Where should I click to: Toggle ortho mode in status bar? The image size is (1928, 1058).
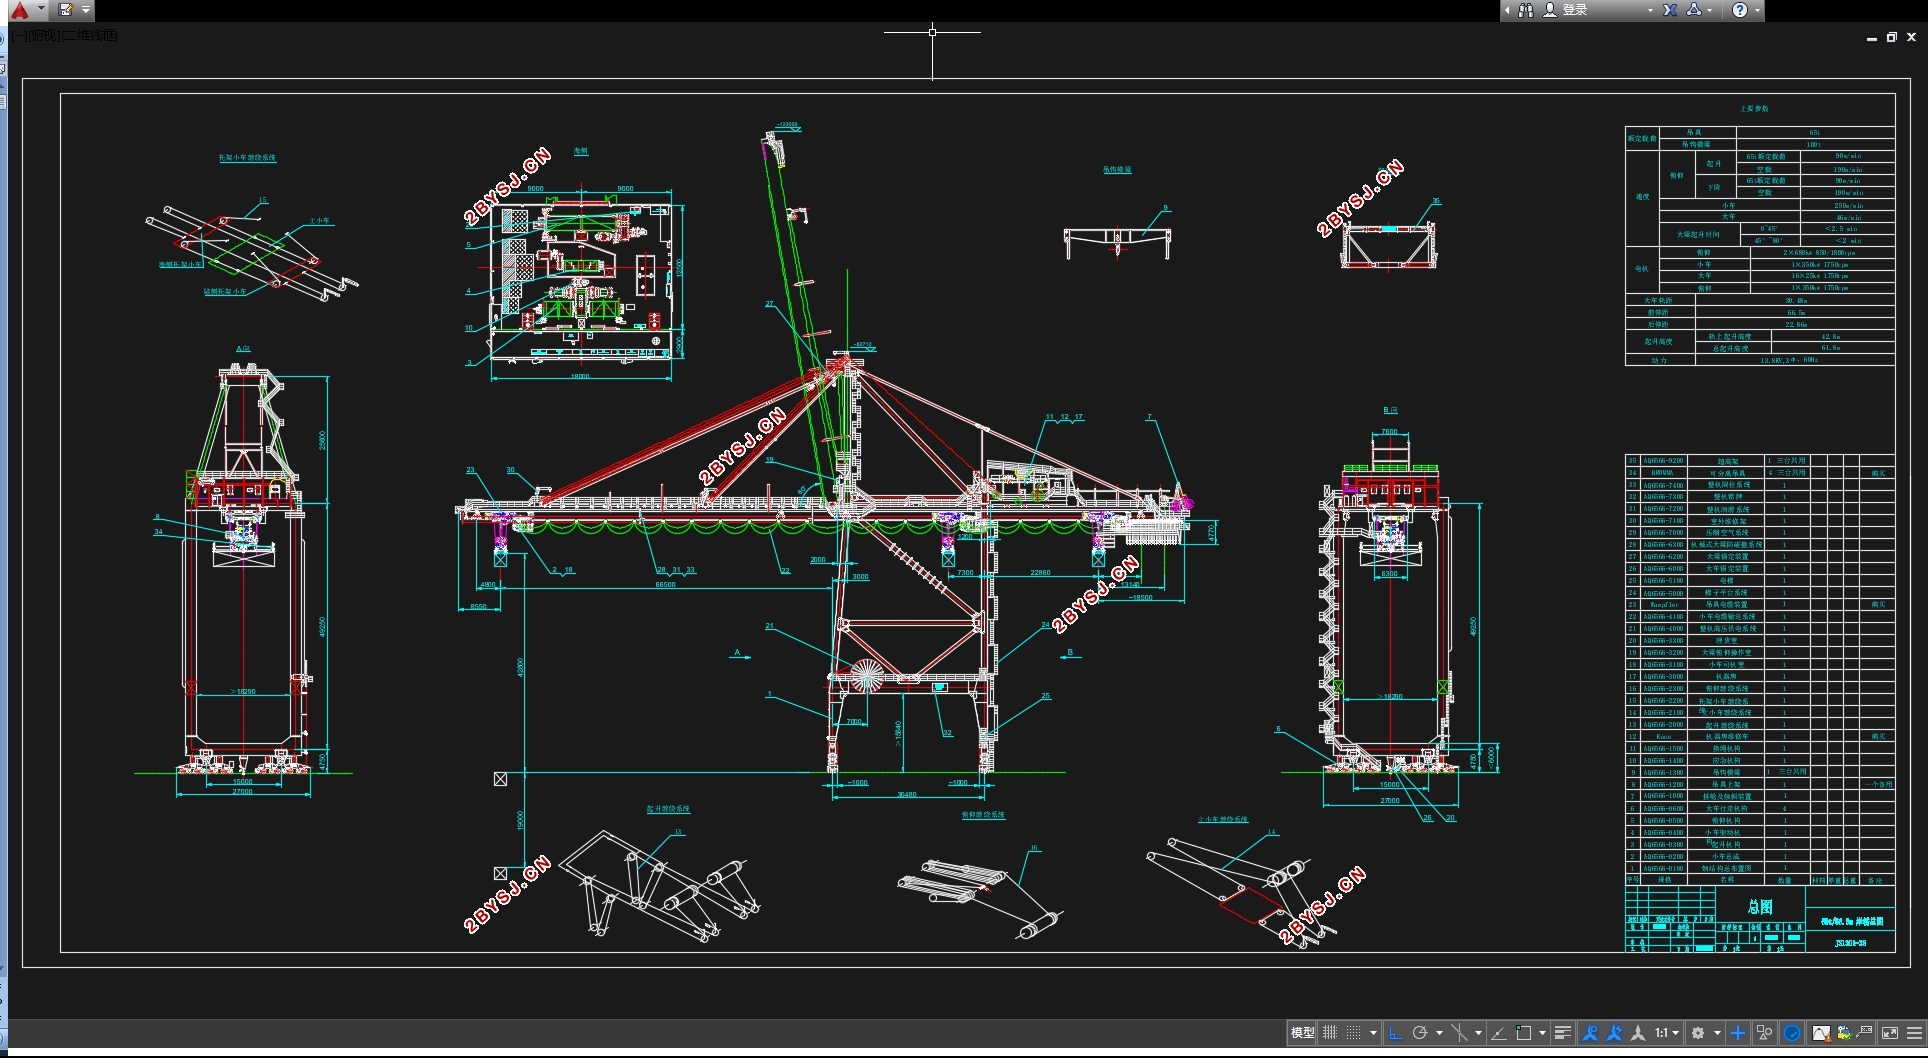(1396, 1033)
